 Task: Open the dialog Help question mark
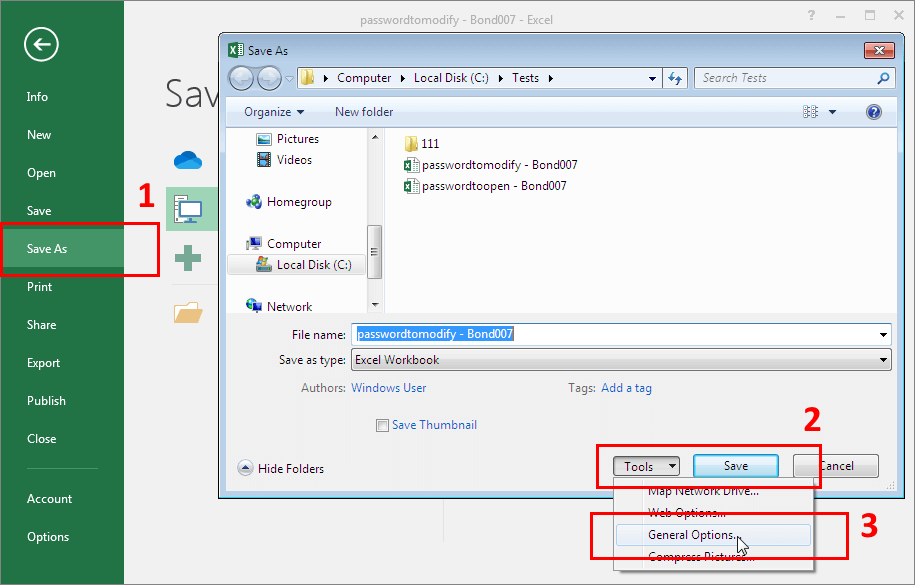click(x=874, y=112)
